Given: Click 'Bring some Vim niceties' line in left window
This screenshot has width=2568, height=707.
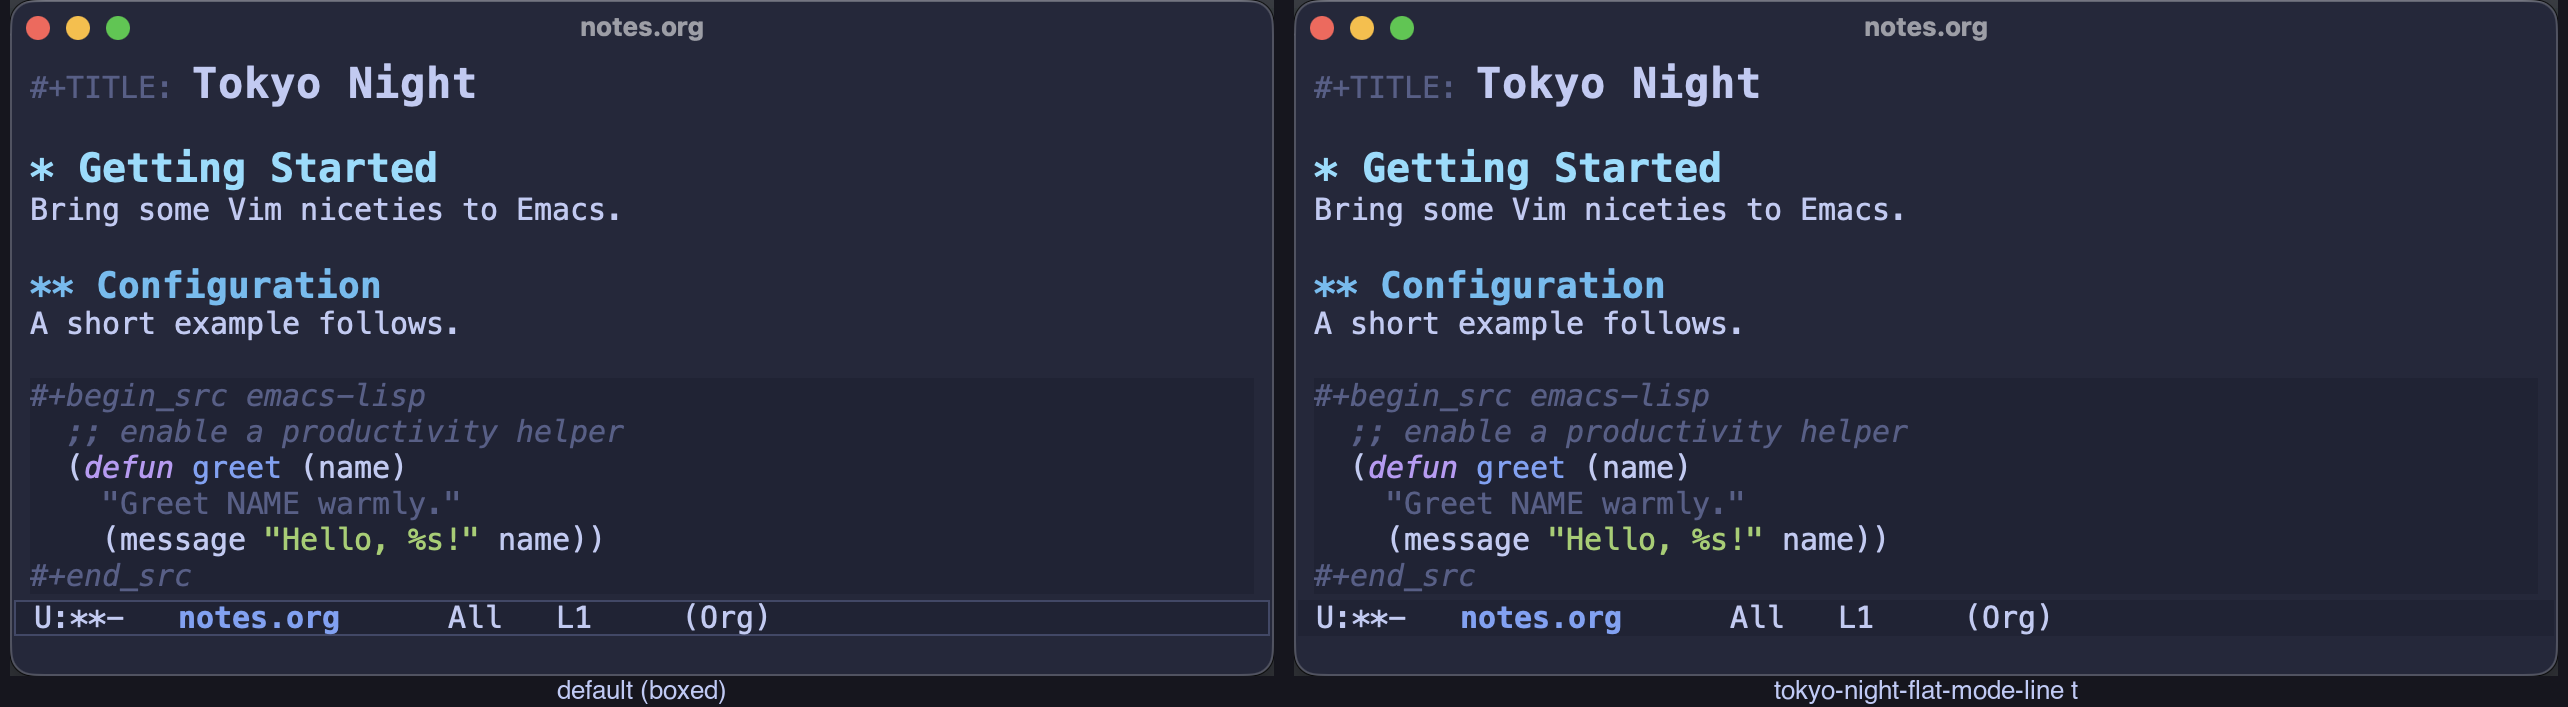Looking at the screenshot, I should [325, 210].
